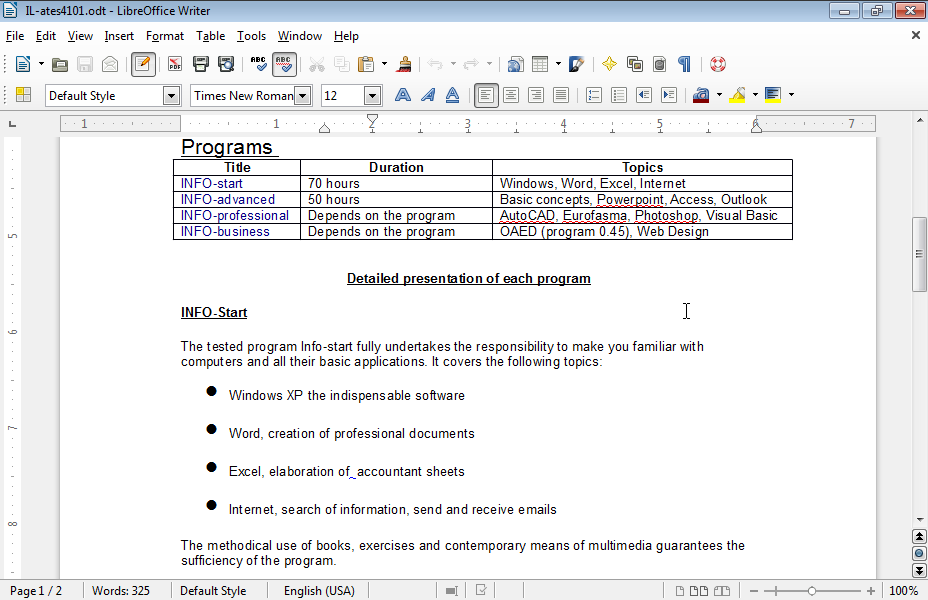Open Styles and Formatting icon
This screenshot has height=600, width=928.
click(23, 95)
